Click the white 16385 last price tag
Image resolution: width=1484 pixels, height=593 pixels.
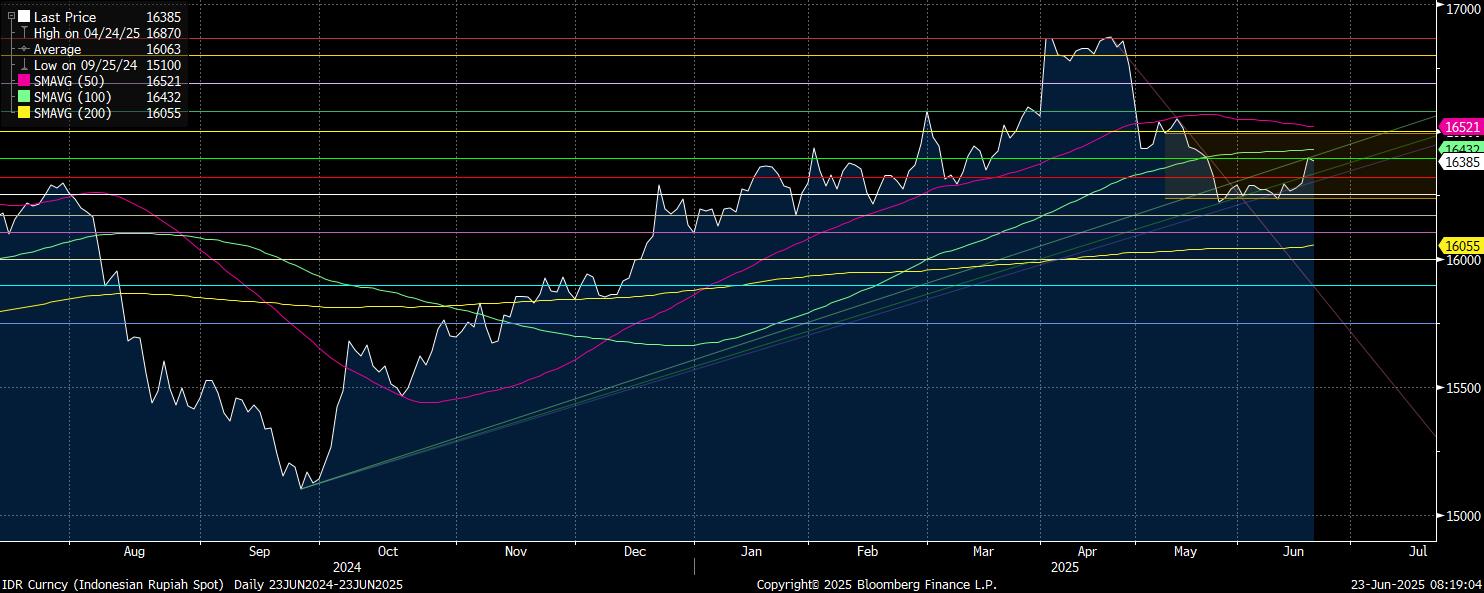(1461, 161)
